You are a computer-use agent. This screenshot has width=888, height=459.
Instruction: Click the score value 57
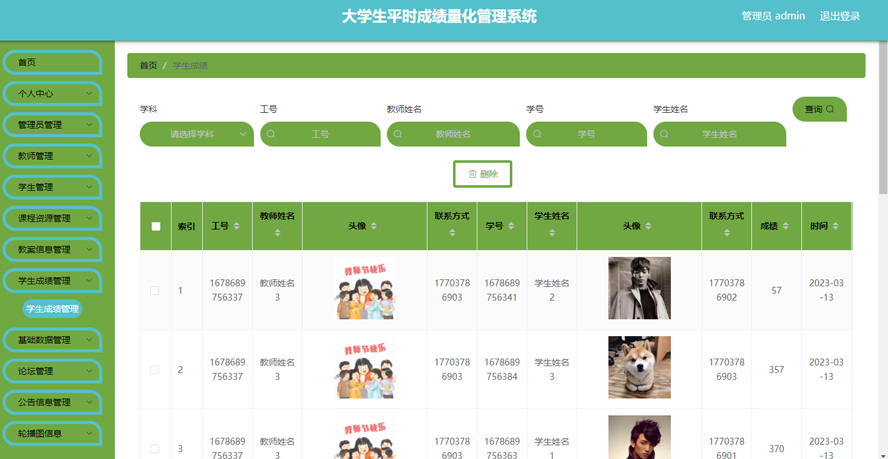click(x=776, y=291)
